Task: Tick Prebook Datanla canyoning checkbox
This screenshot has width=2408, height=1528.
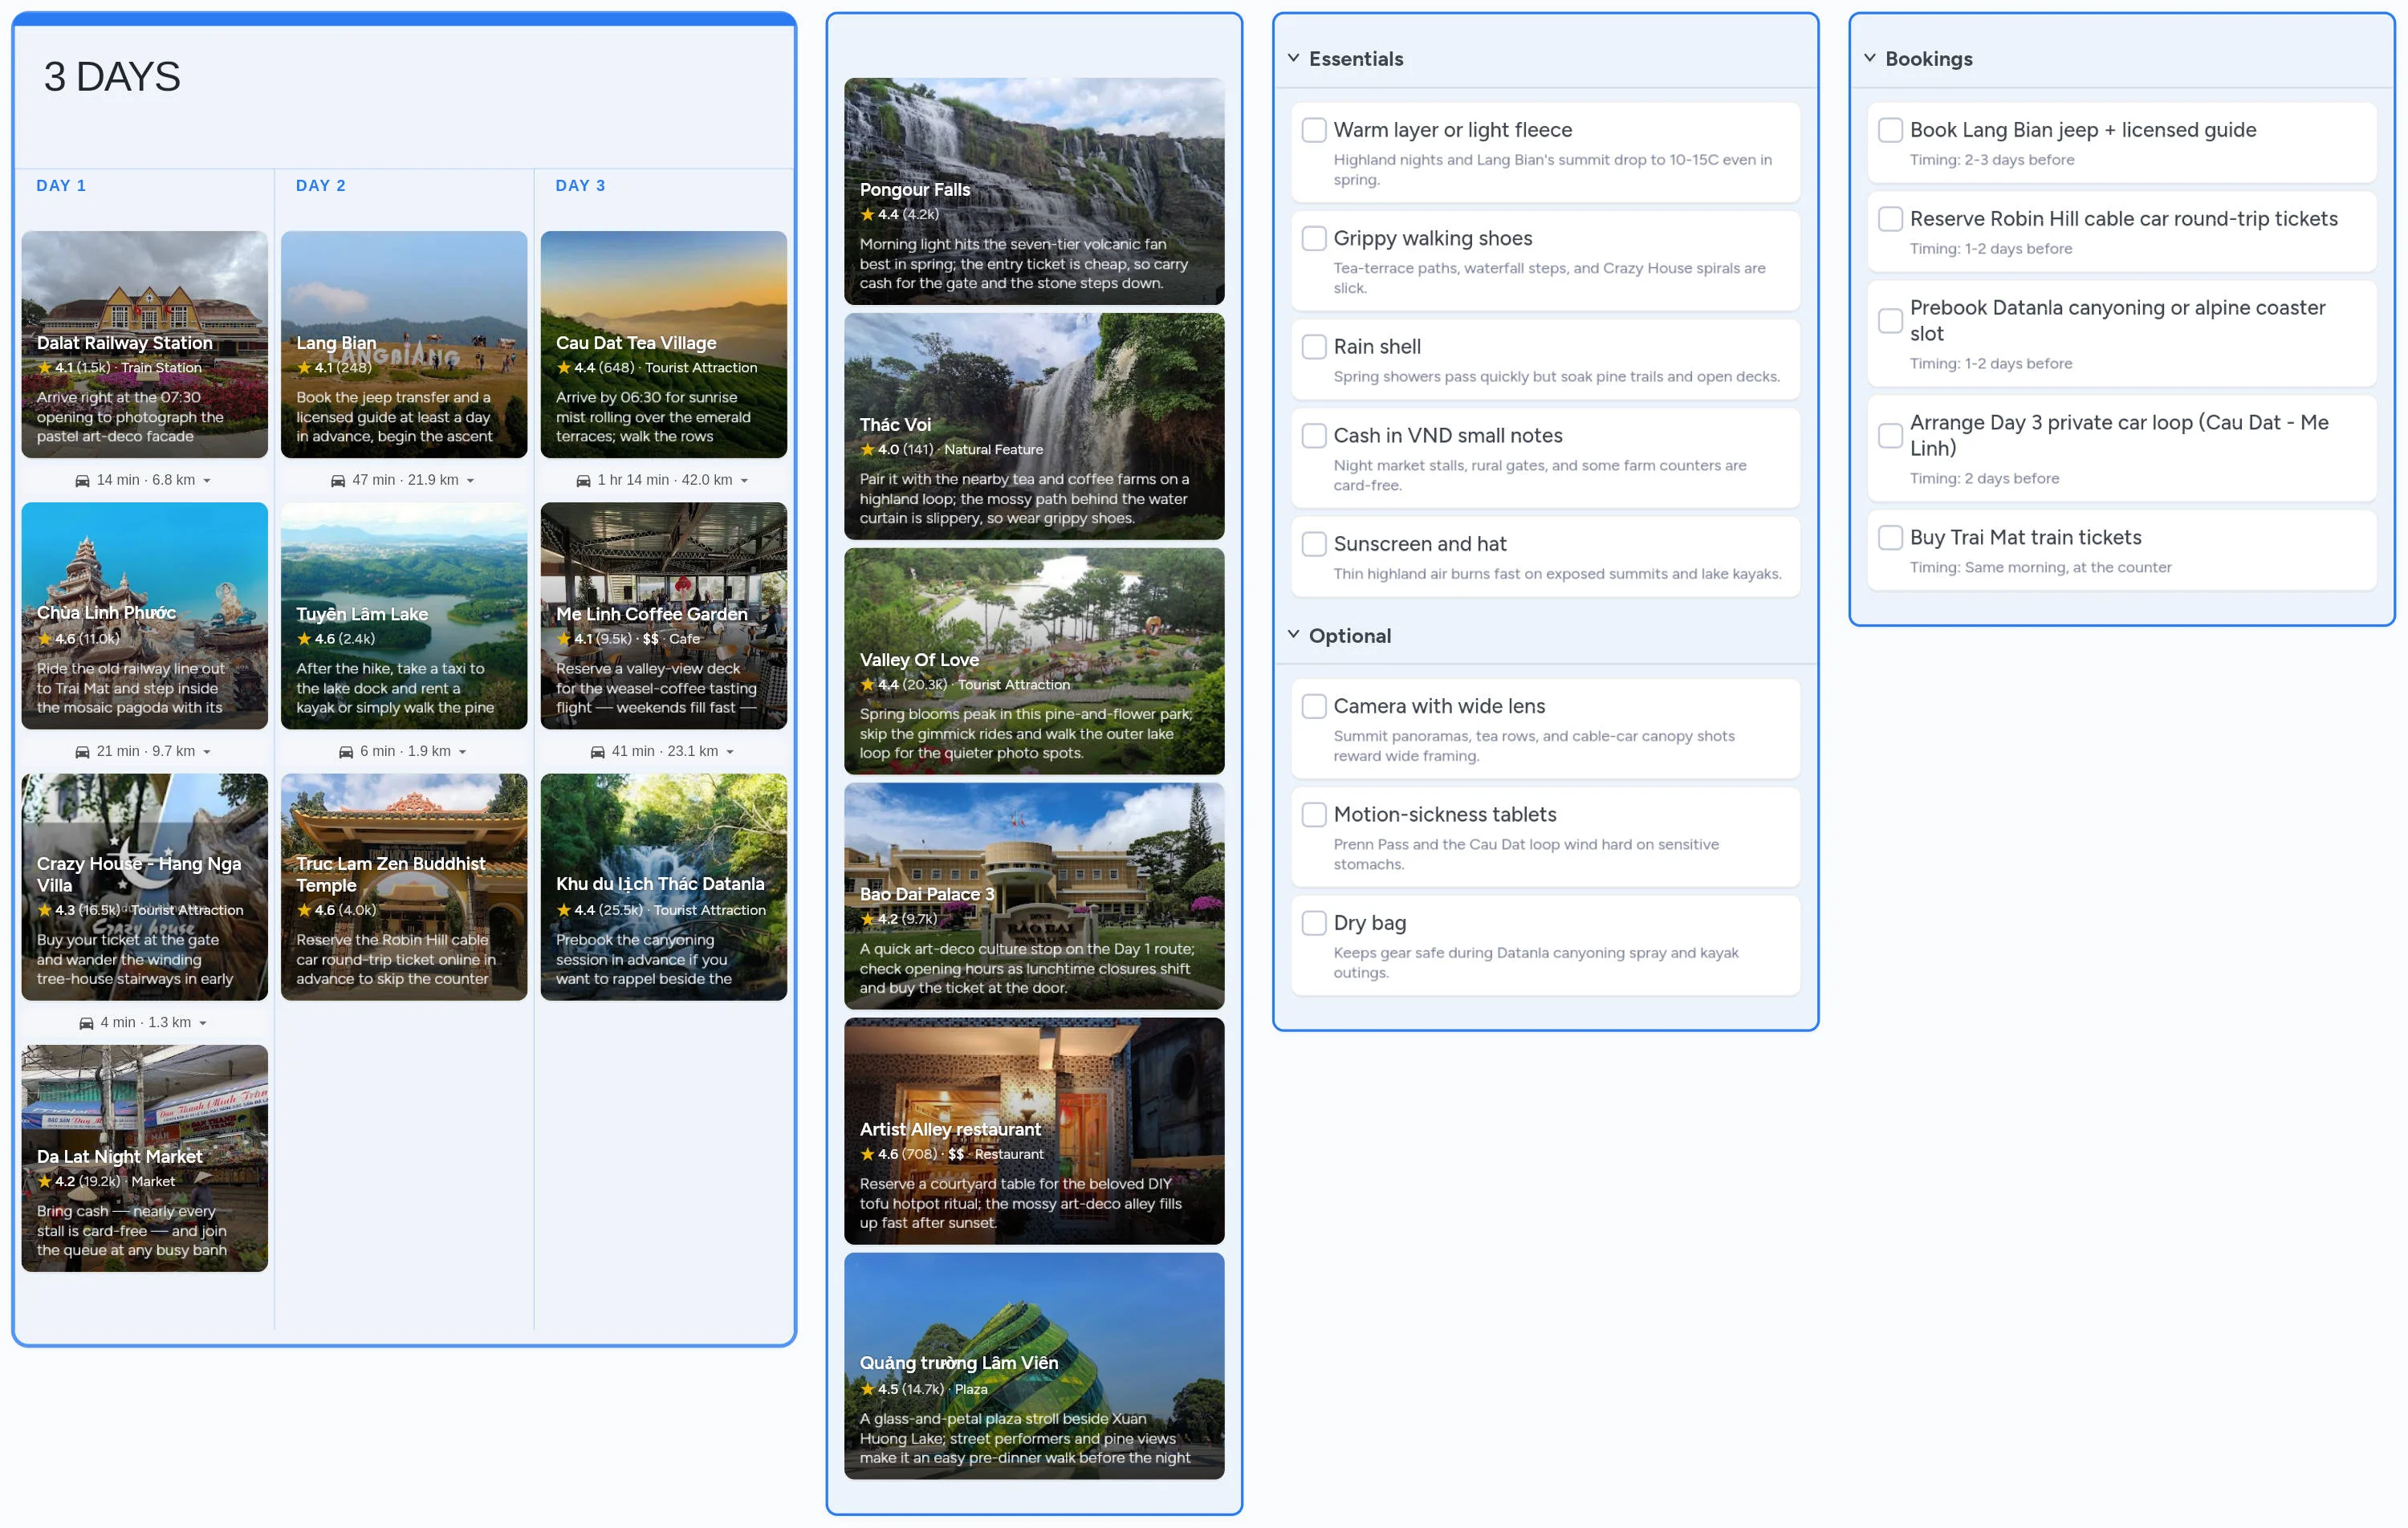Action: [1890, 321]
